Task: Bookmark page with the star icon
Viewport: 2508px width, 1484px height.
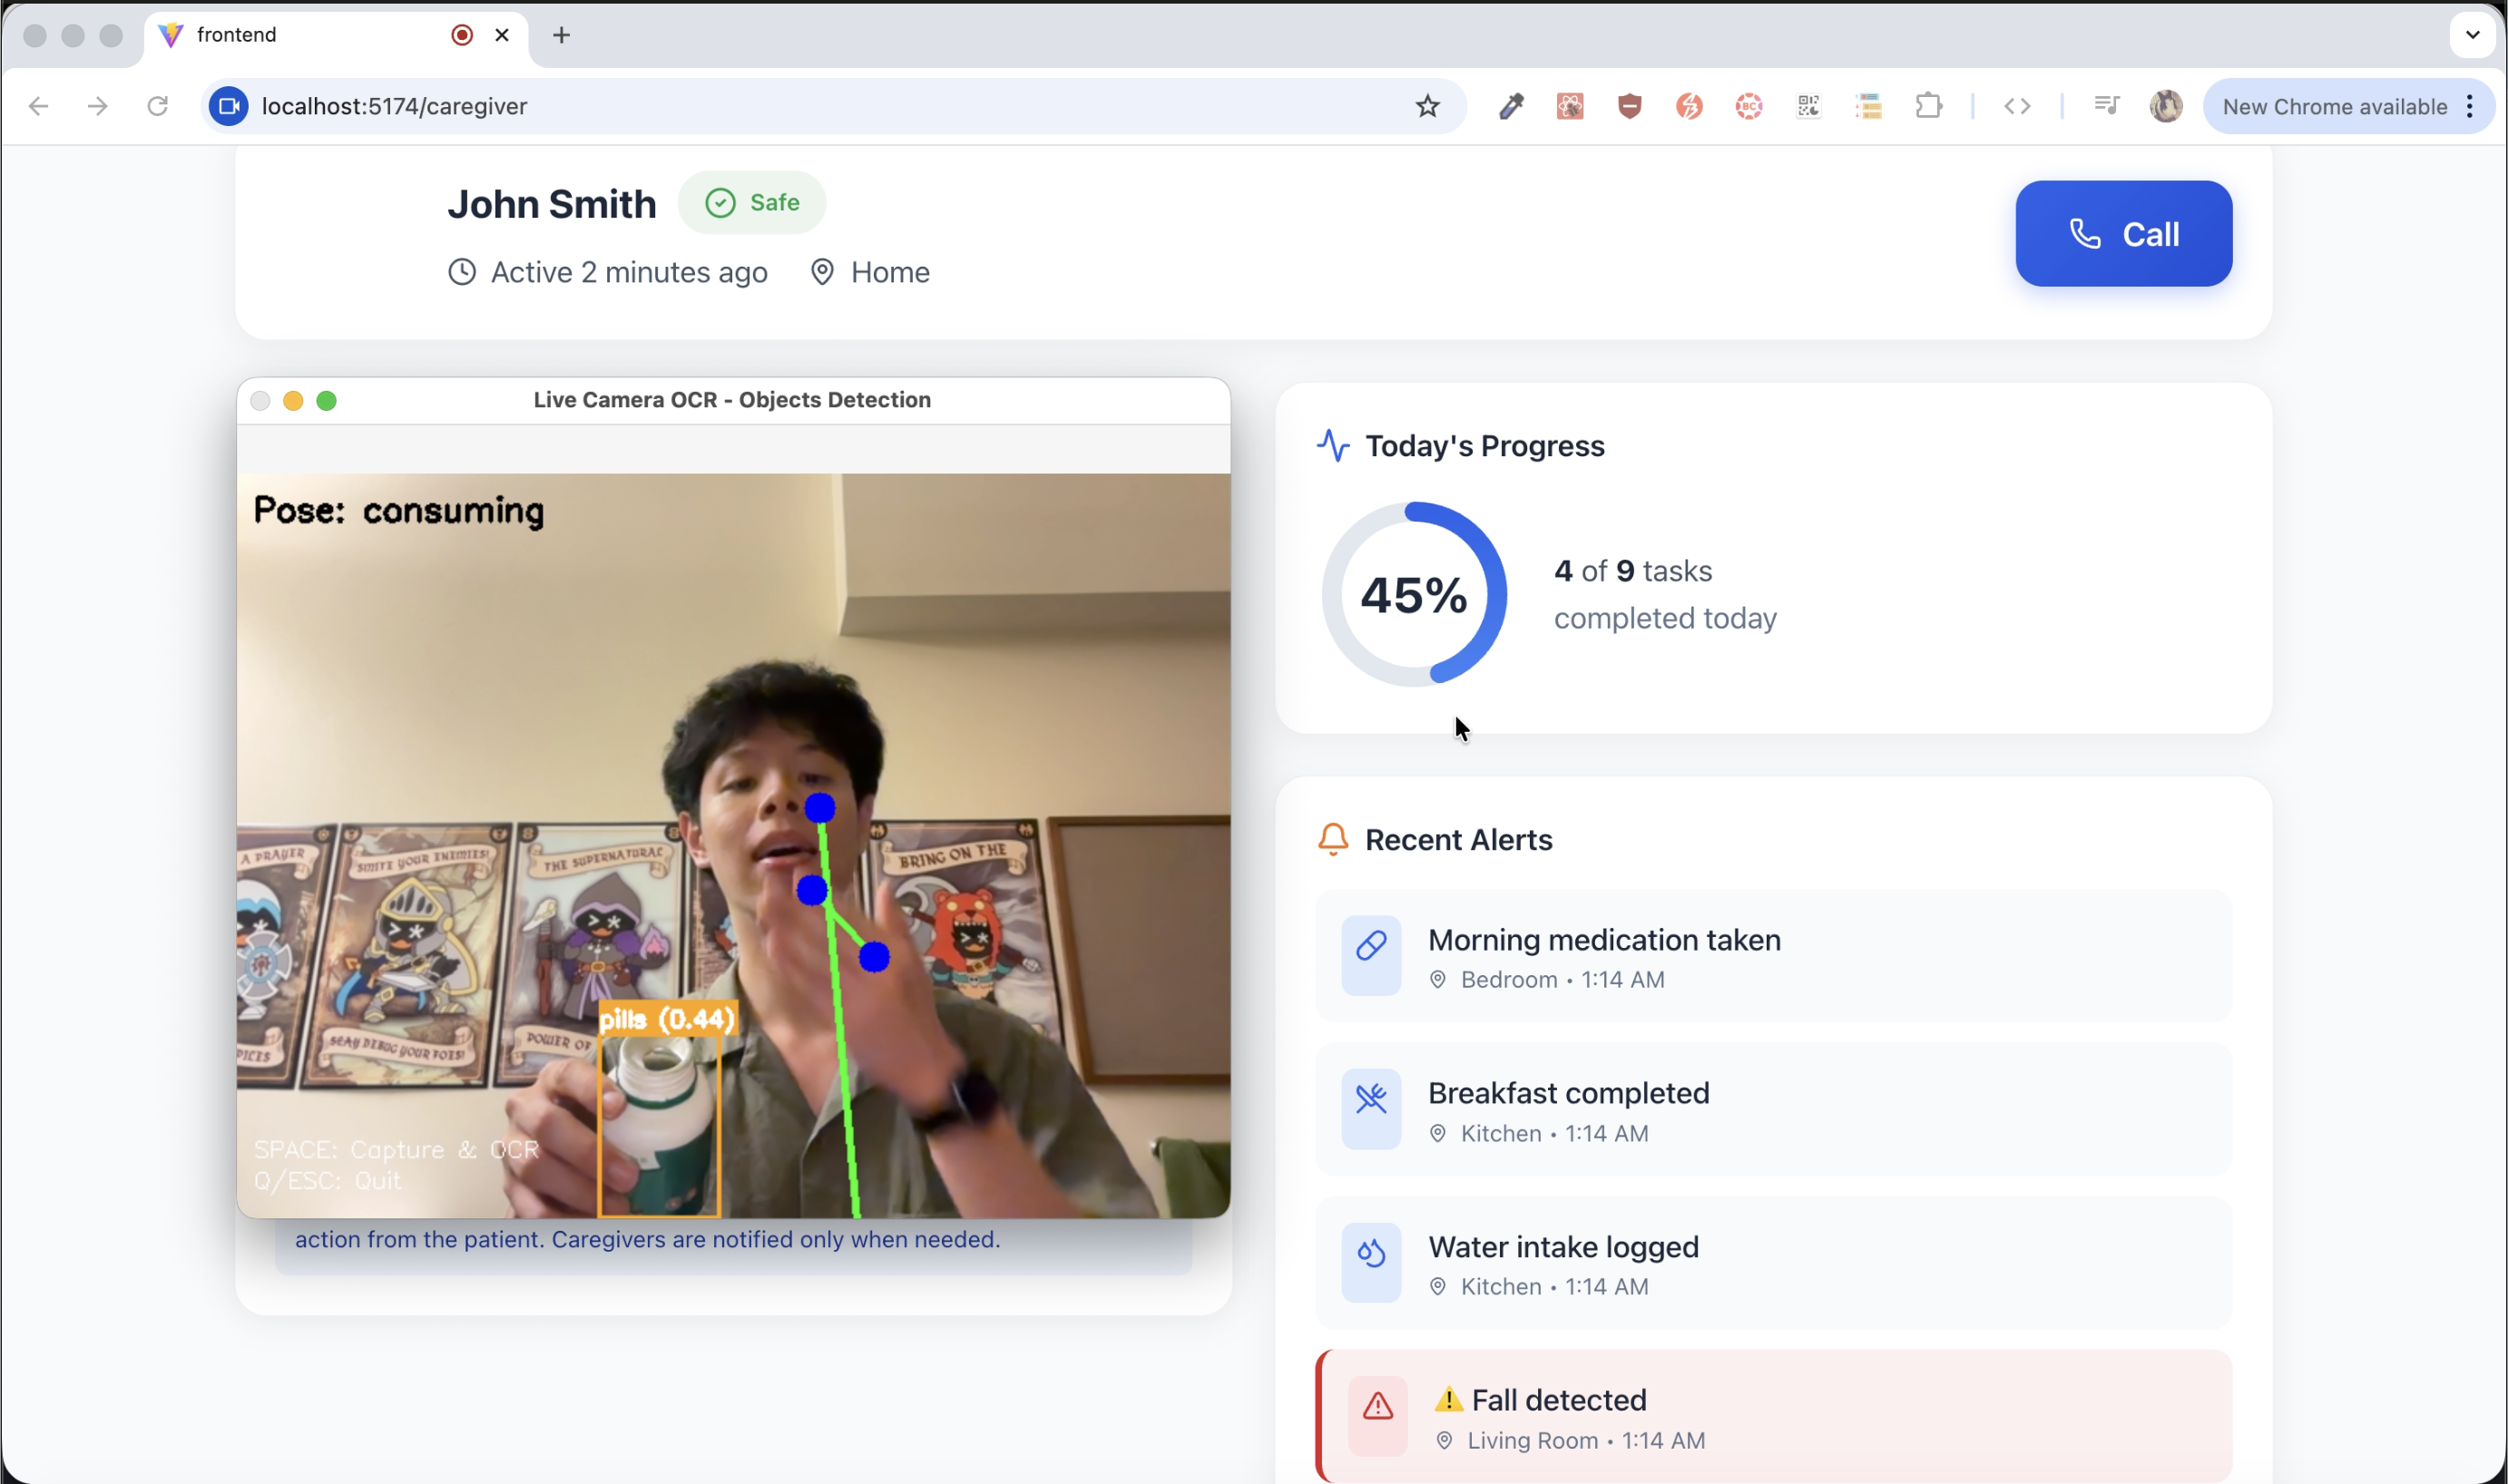Action: click(x=1426, y=106)
